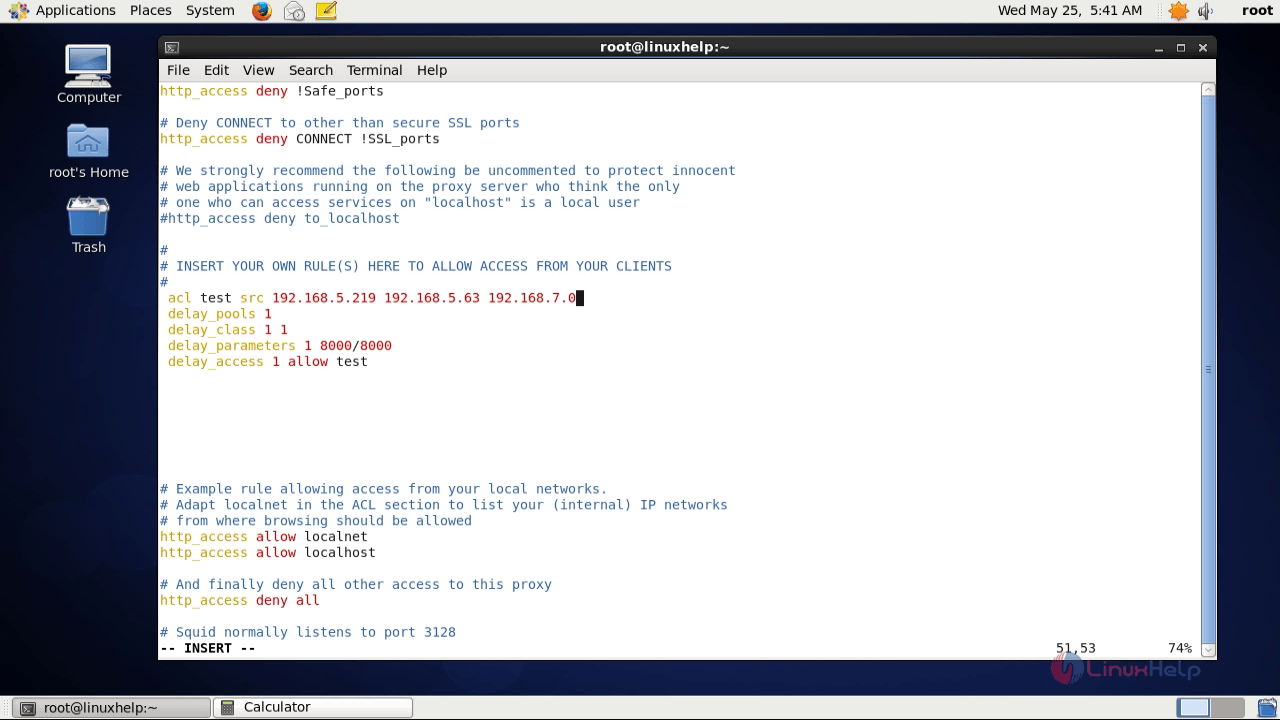The image size is (1280, 720).
Task: Click IP address 192.168.5.63
Action: pos(431,298)
